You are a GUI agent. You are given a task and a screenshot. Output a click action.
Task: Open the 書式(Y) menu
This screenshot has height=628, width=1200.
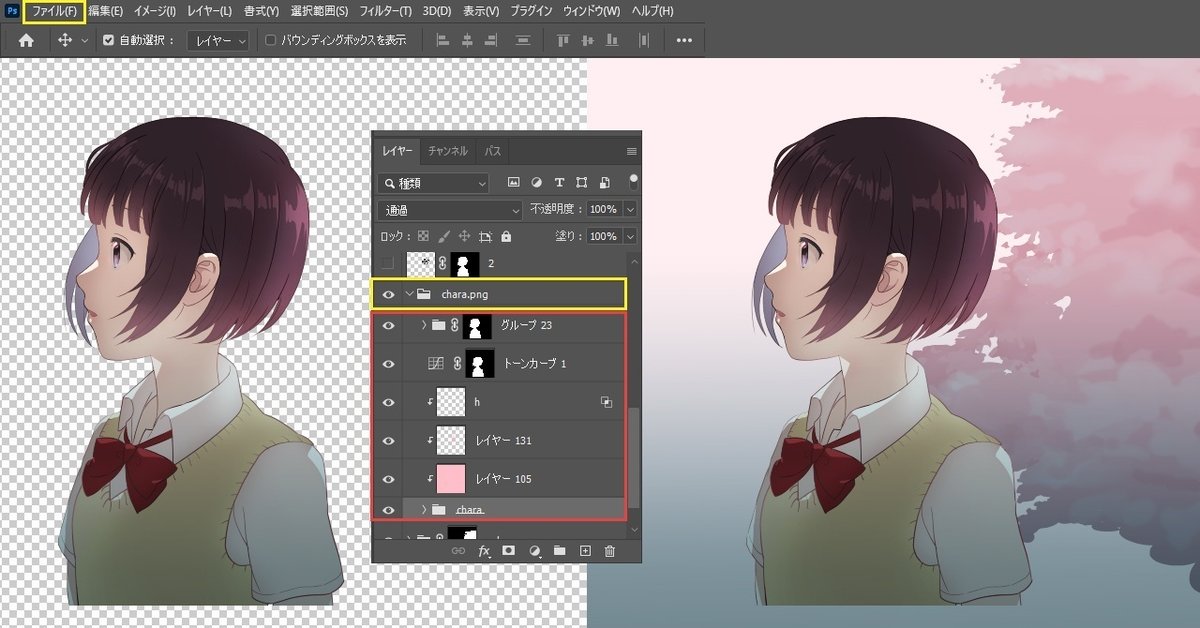pos(261,11)
